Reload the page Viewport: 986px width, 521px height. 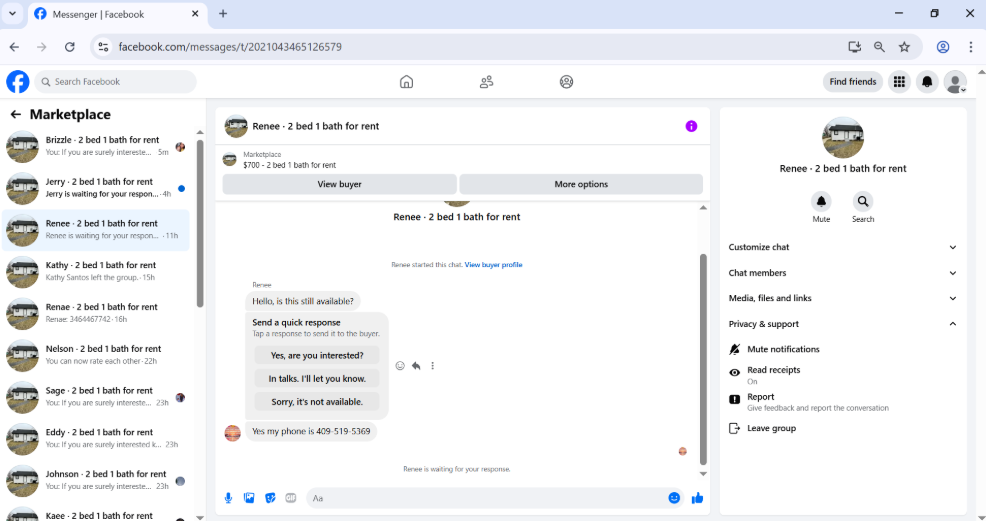[x=70, y=47]
